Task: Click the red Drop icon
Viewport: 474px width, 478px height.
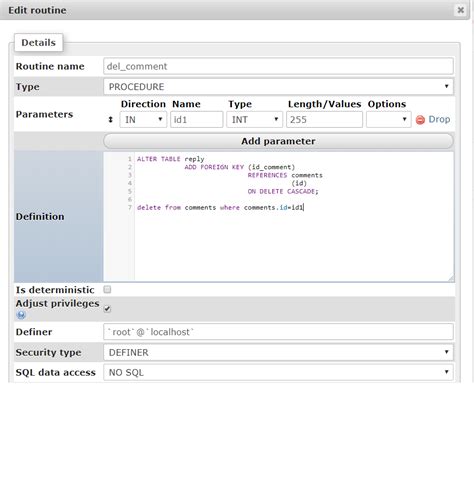Action: [x=420, y=120]
